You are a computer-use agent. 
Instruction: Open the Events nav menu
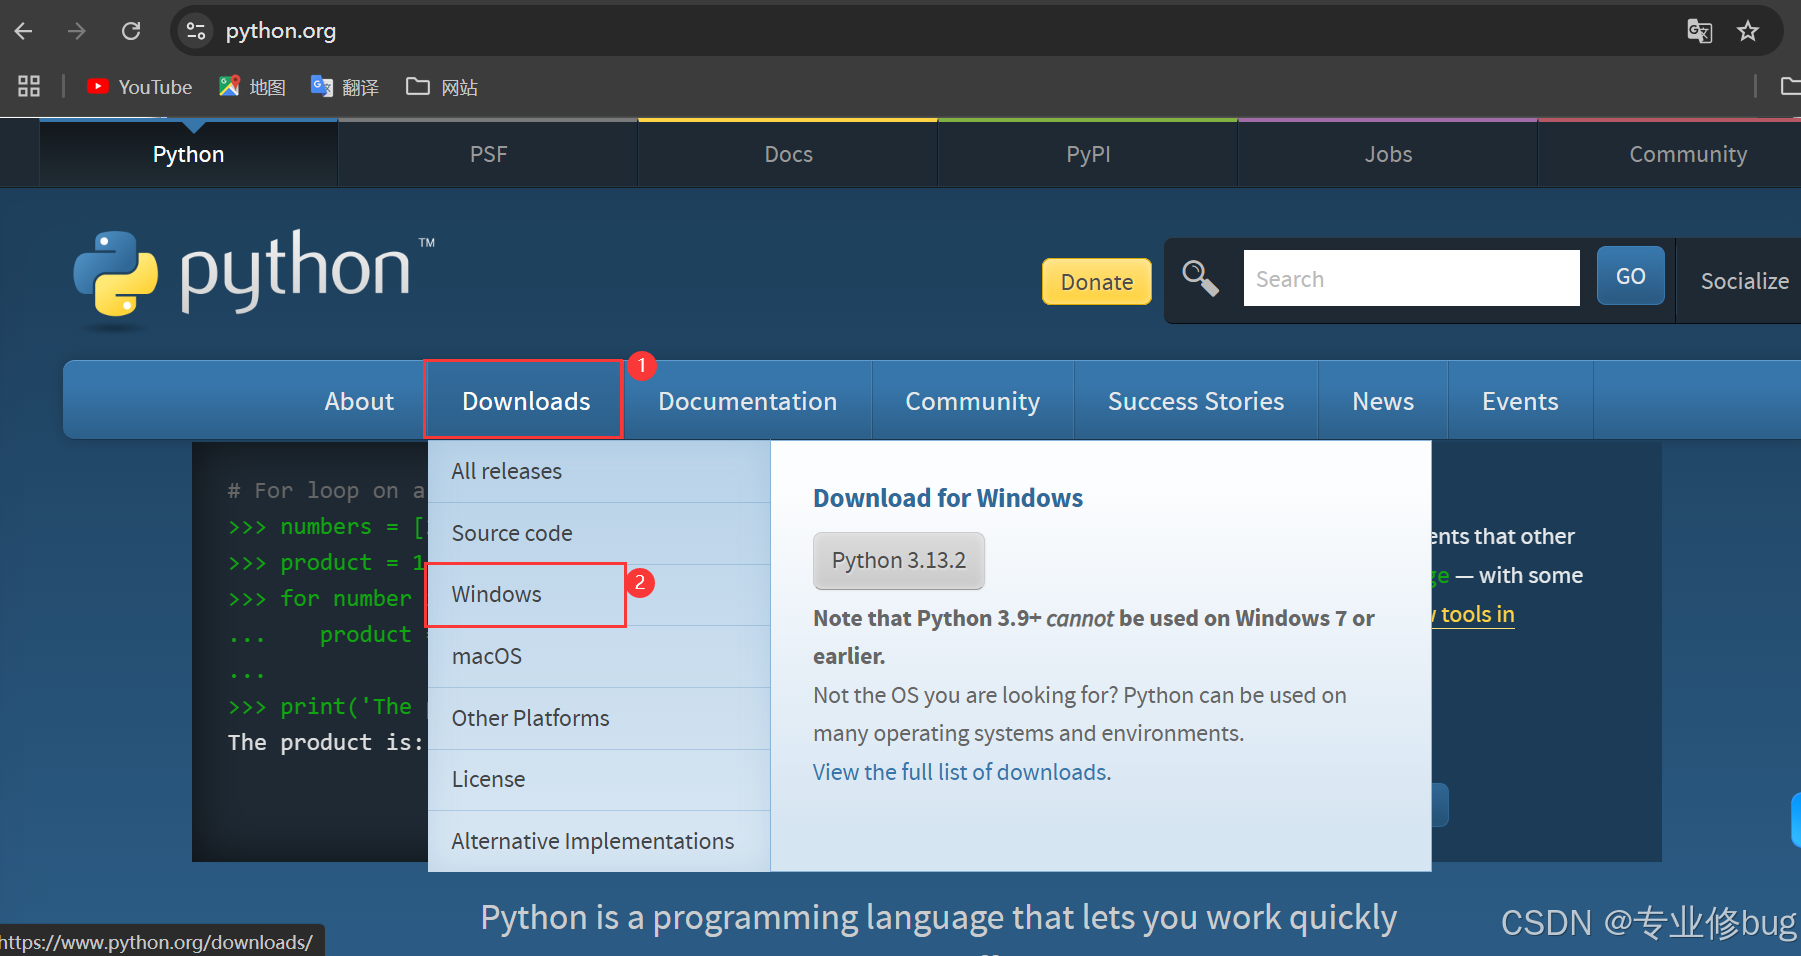(x=1520, y=401)
